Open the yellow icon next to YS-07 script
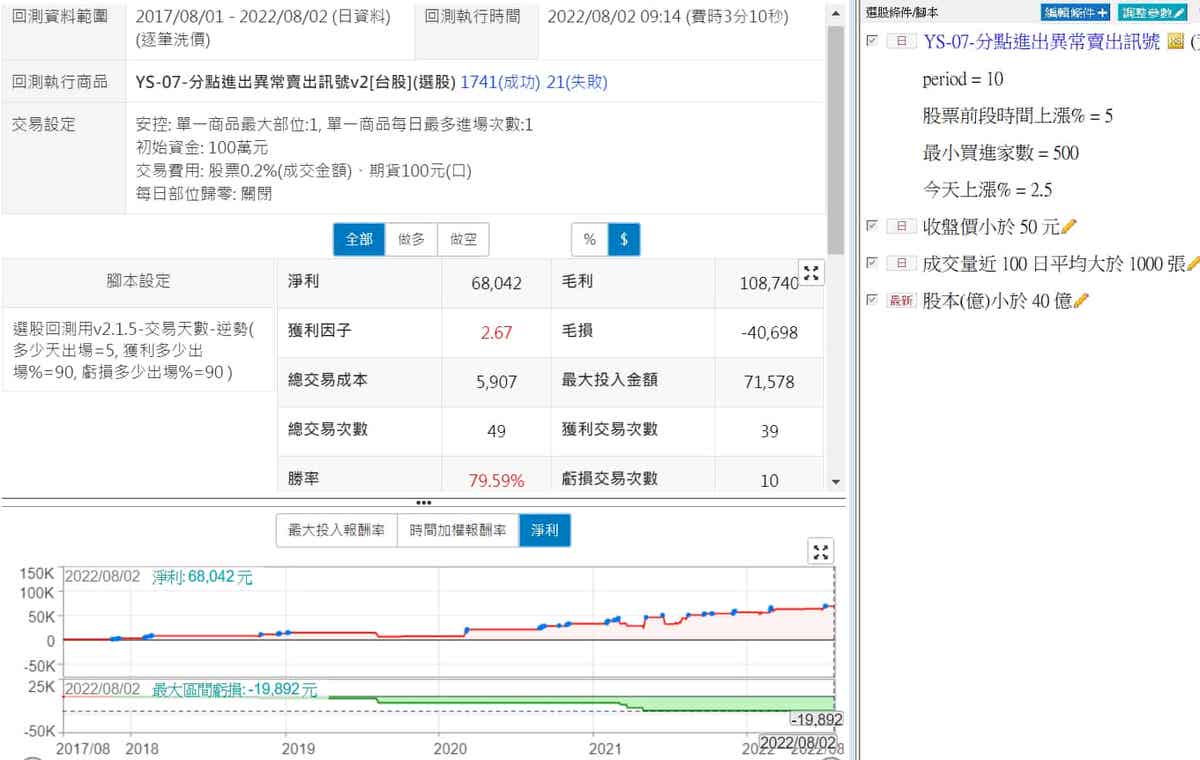 (1175, 42)
